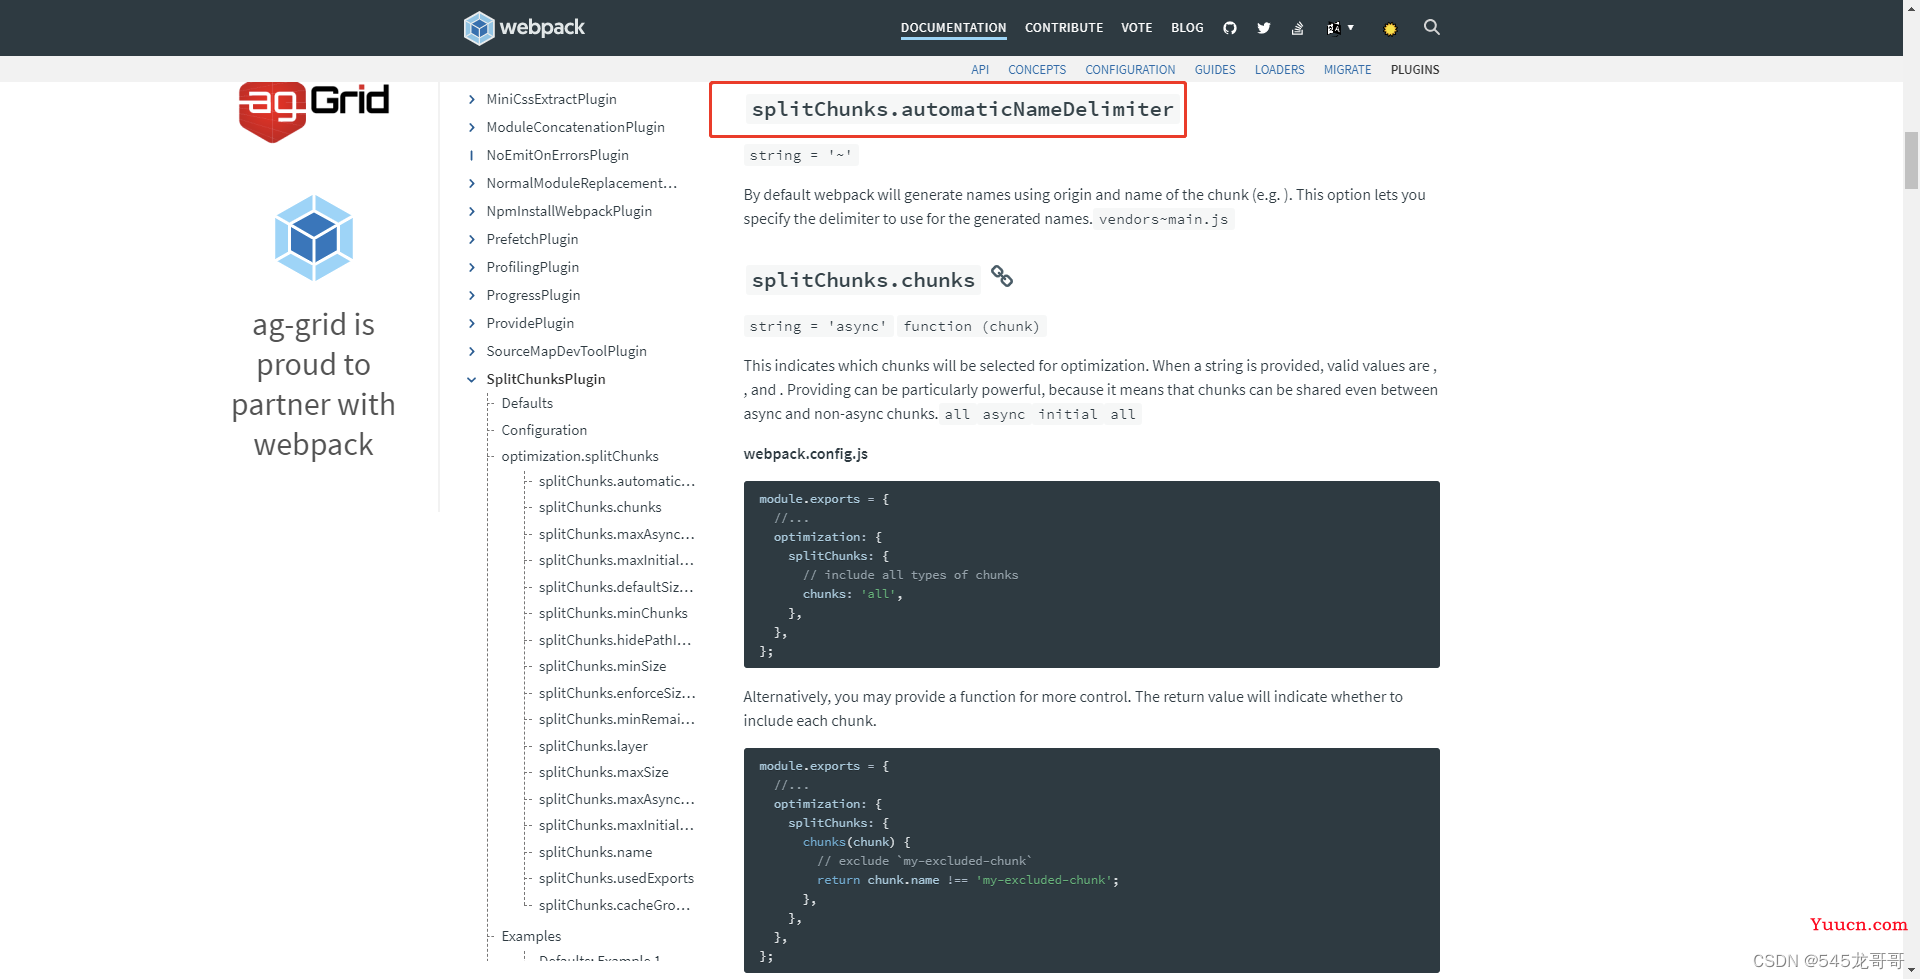The height and width of the screenshot is (979, 1920).
Task: Expand NormalModuleReplacement chevron
Action: click(472, 183)
